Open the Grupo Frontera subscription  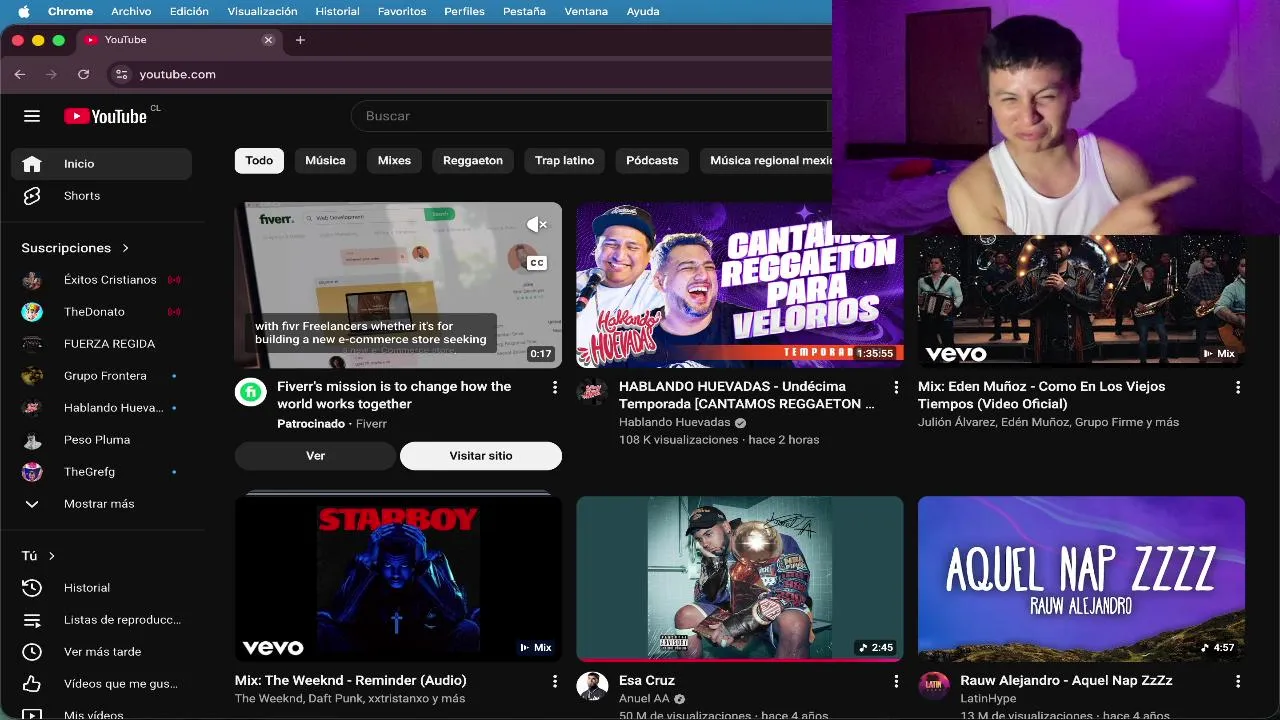[x=101, y=376]
